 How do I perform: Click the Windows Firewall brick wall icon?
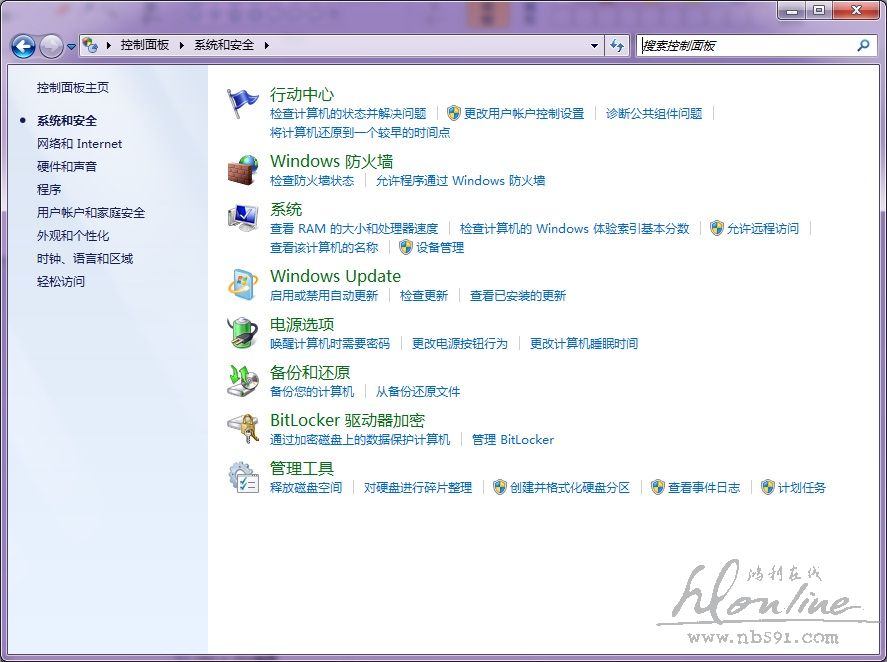pos(243,170)
